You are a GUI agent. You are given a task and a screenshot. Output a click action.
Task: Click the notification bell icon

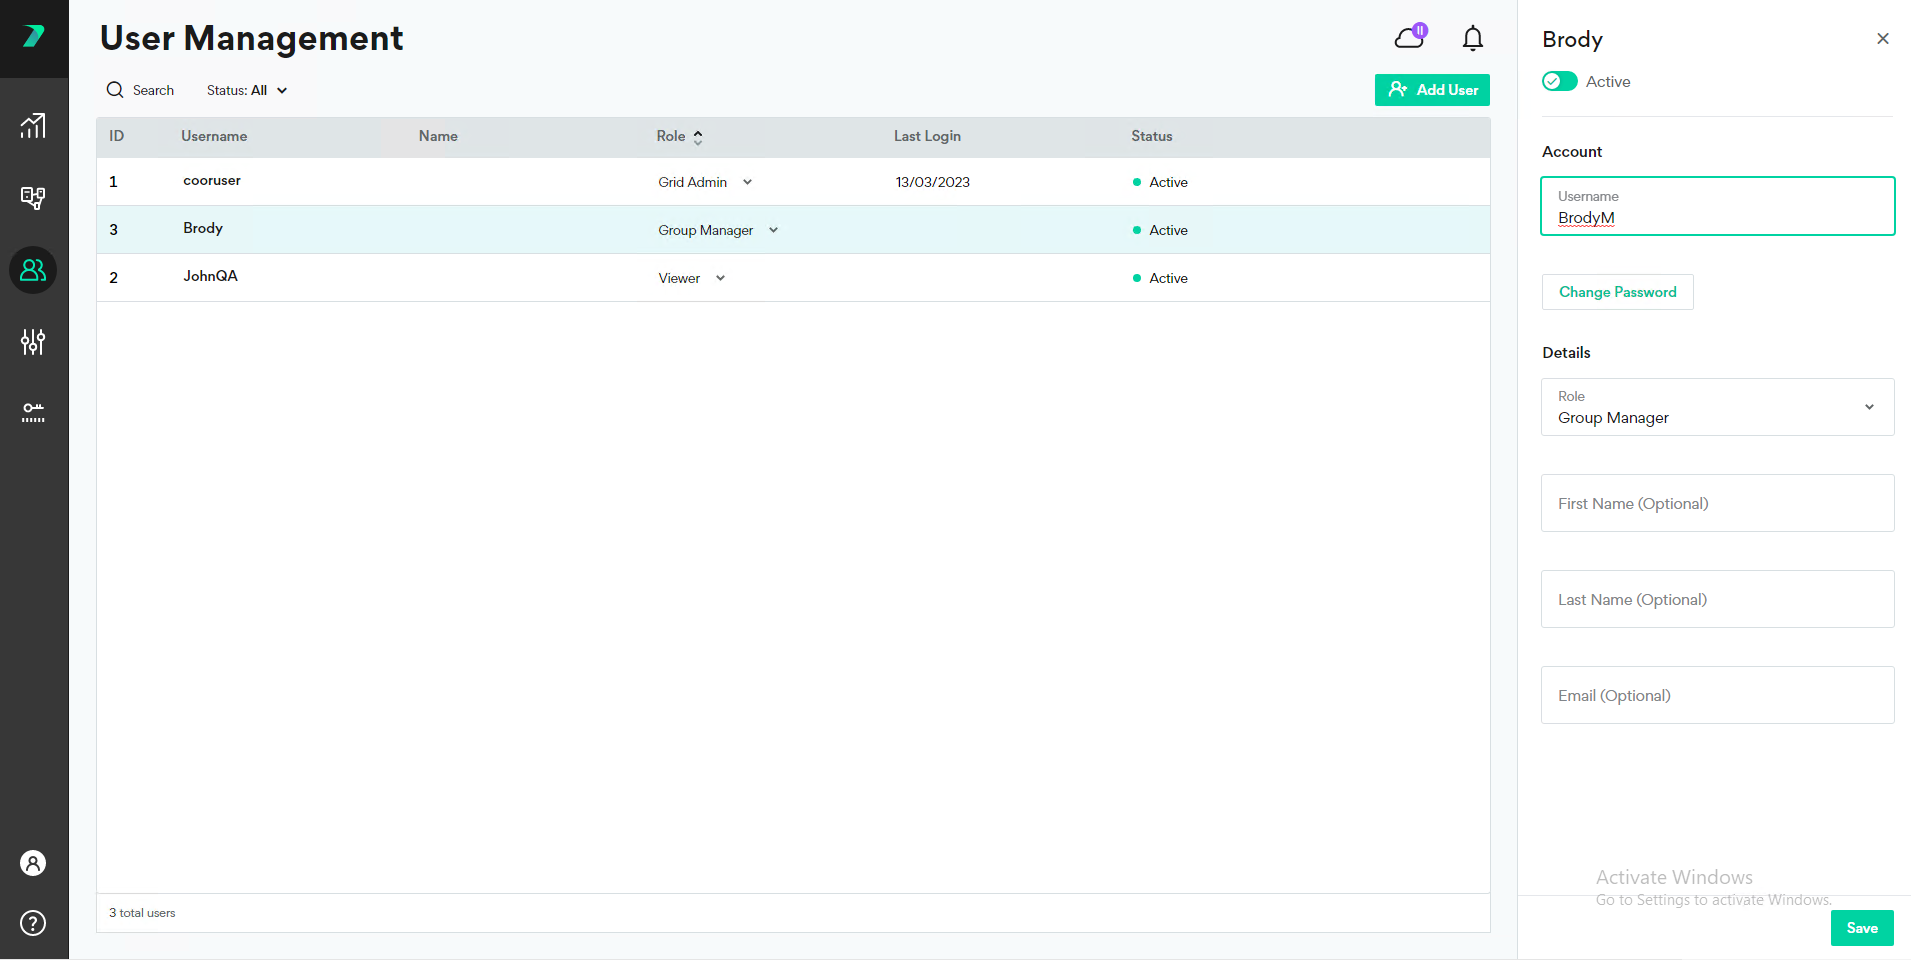point(1471,38)
